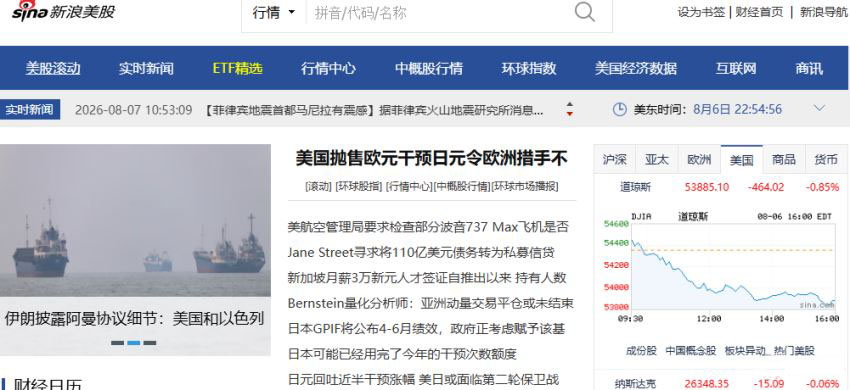Click the news ticker down arrow
Screen dimensions: 850x390
click(x=569, y=113)
